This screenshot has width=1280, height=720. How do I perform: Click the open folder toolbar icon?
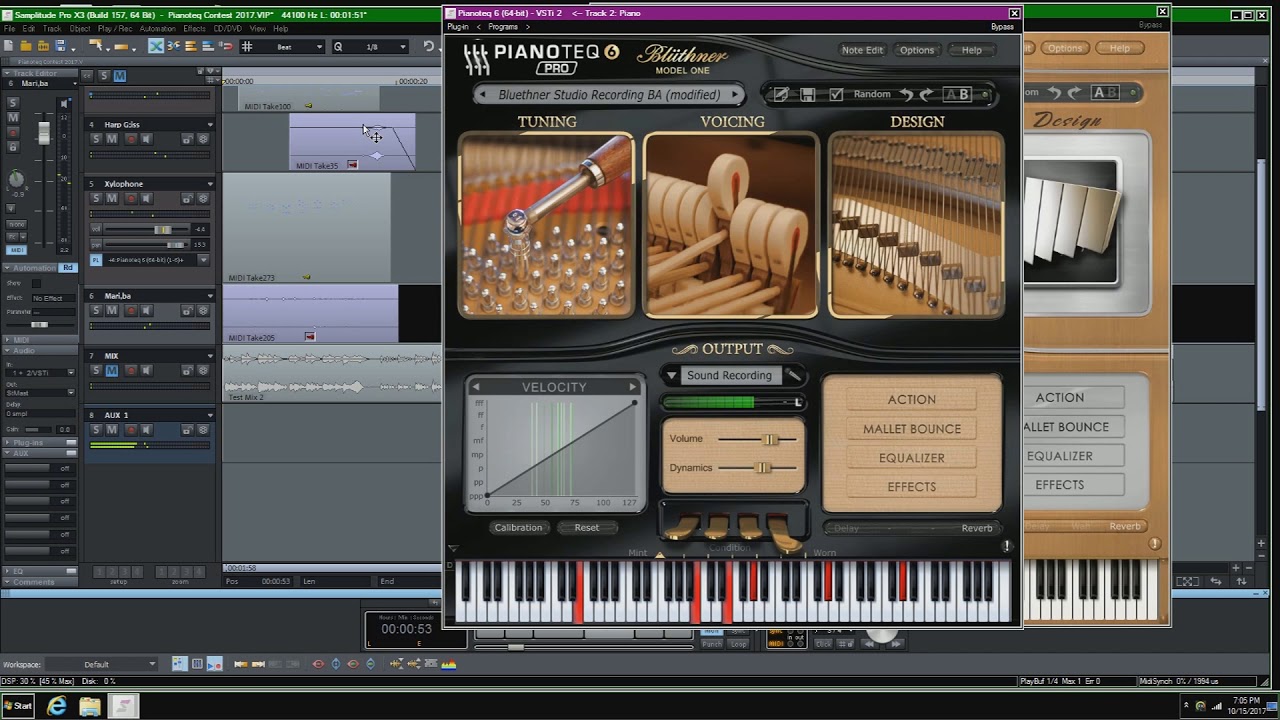click(26, 46)
